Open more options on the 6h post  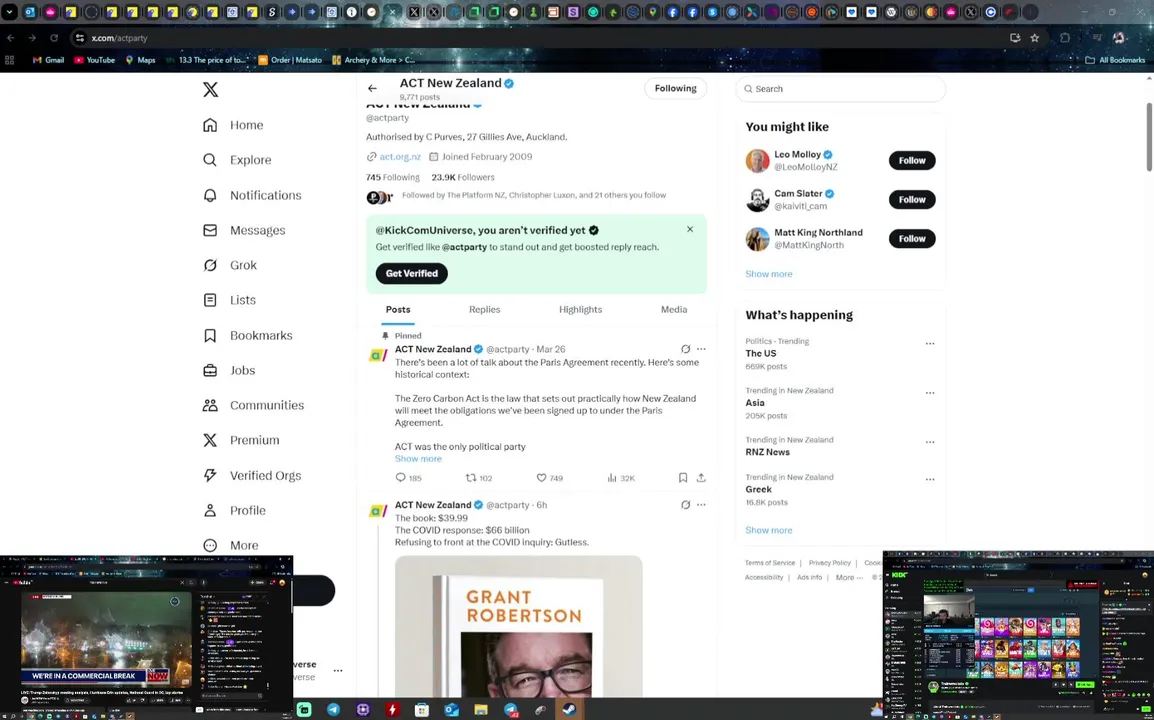point(701,505)
